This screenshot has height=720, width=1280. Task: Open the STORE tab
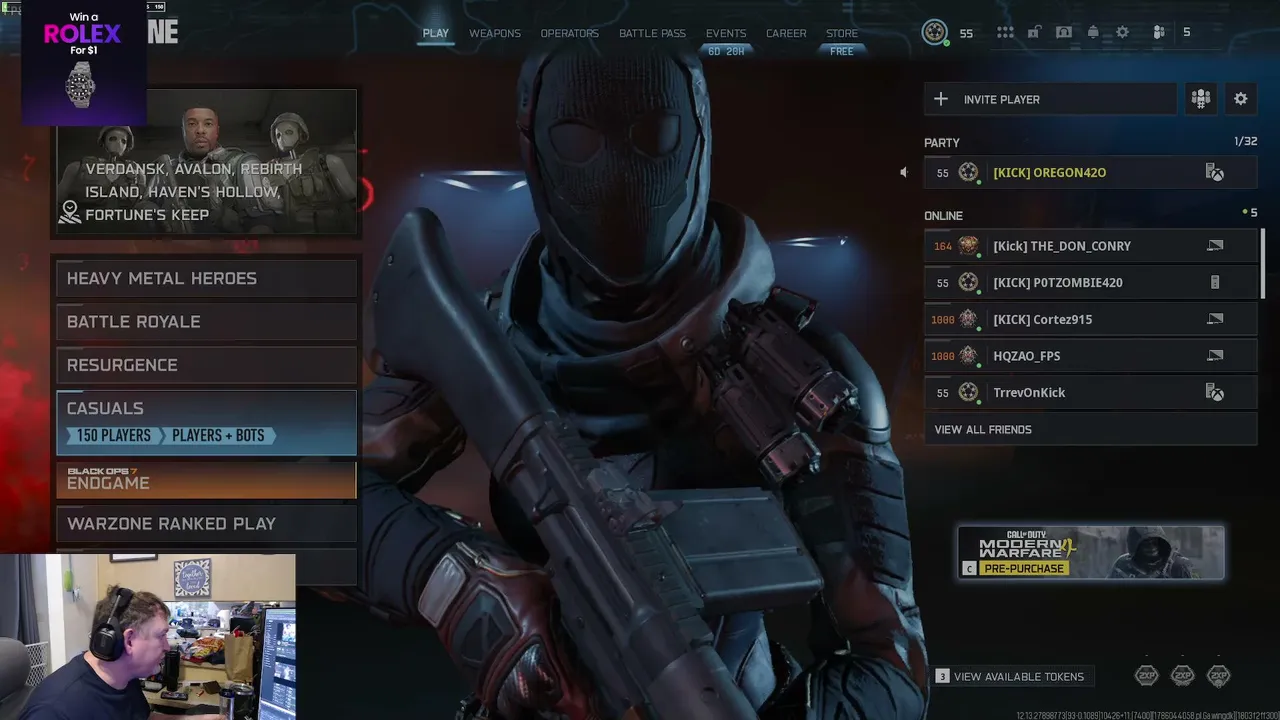click(x=842, y=33)
